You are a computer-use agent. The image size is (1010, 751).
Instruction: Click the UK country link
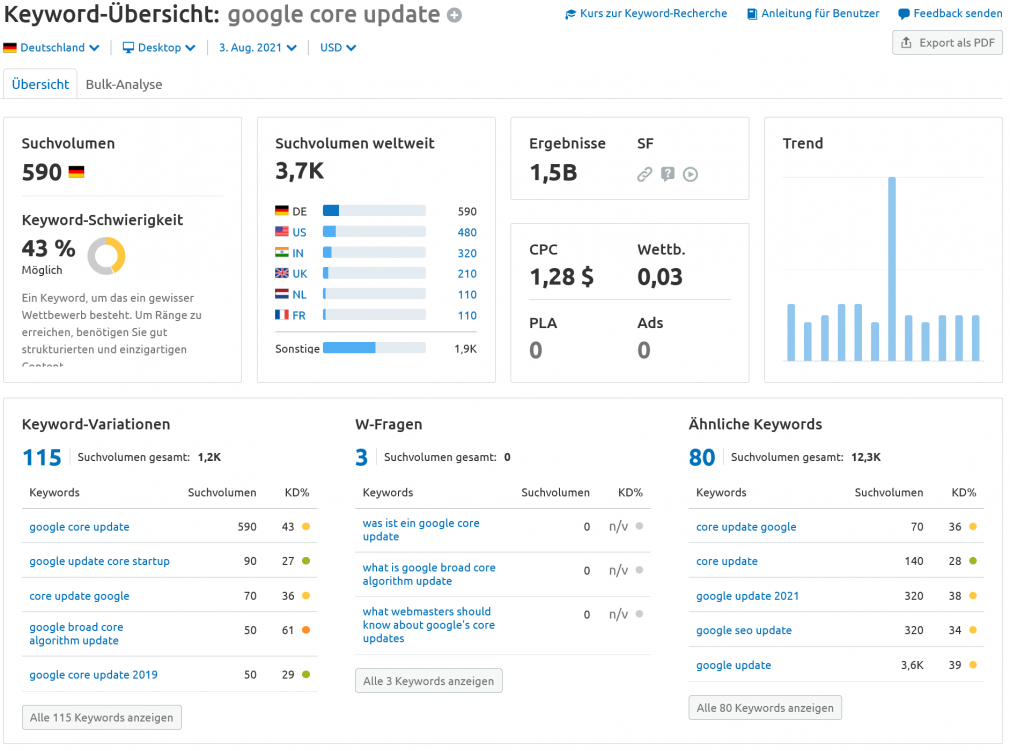point(300,274)
